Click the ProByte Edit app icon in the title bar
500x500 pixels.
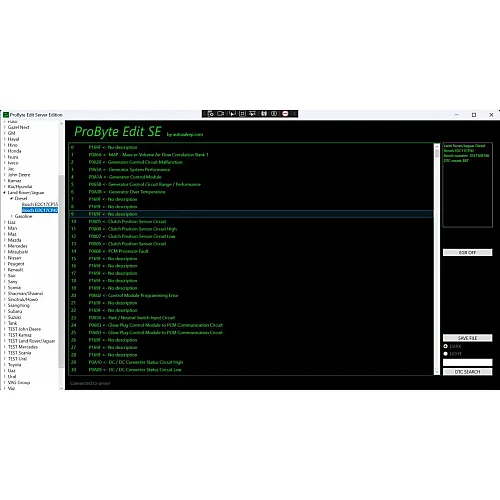click(x=6, y=115)
